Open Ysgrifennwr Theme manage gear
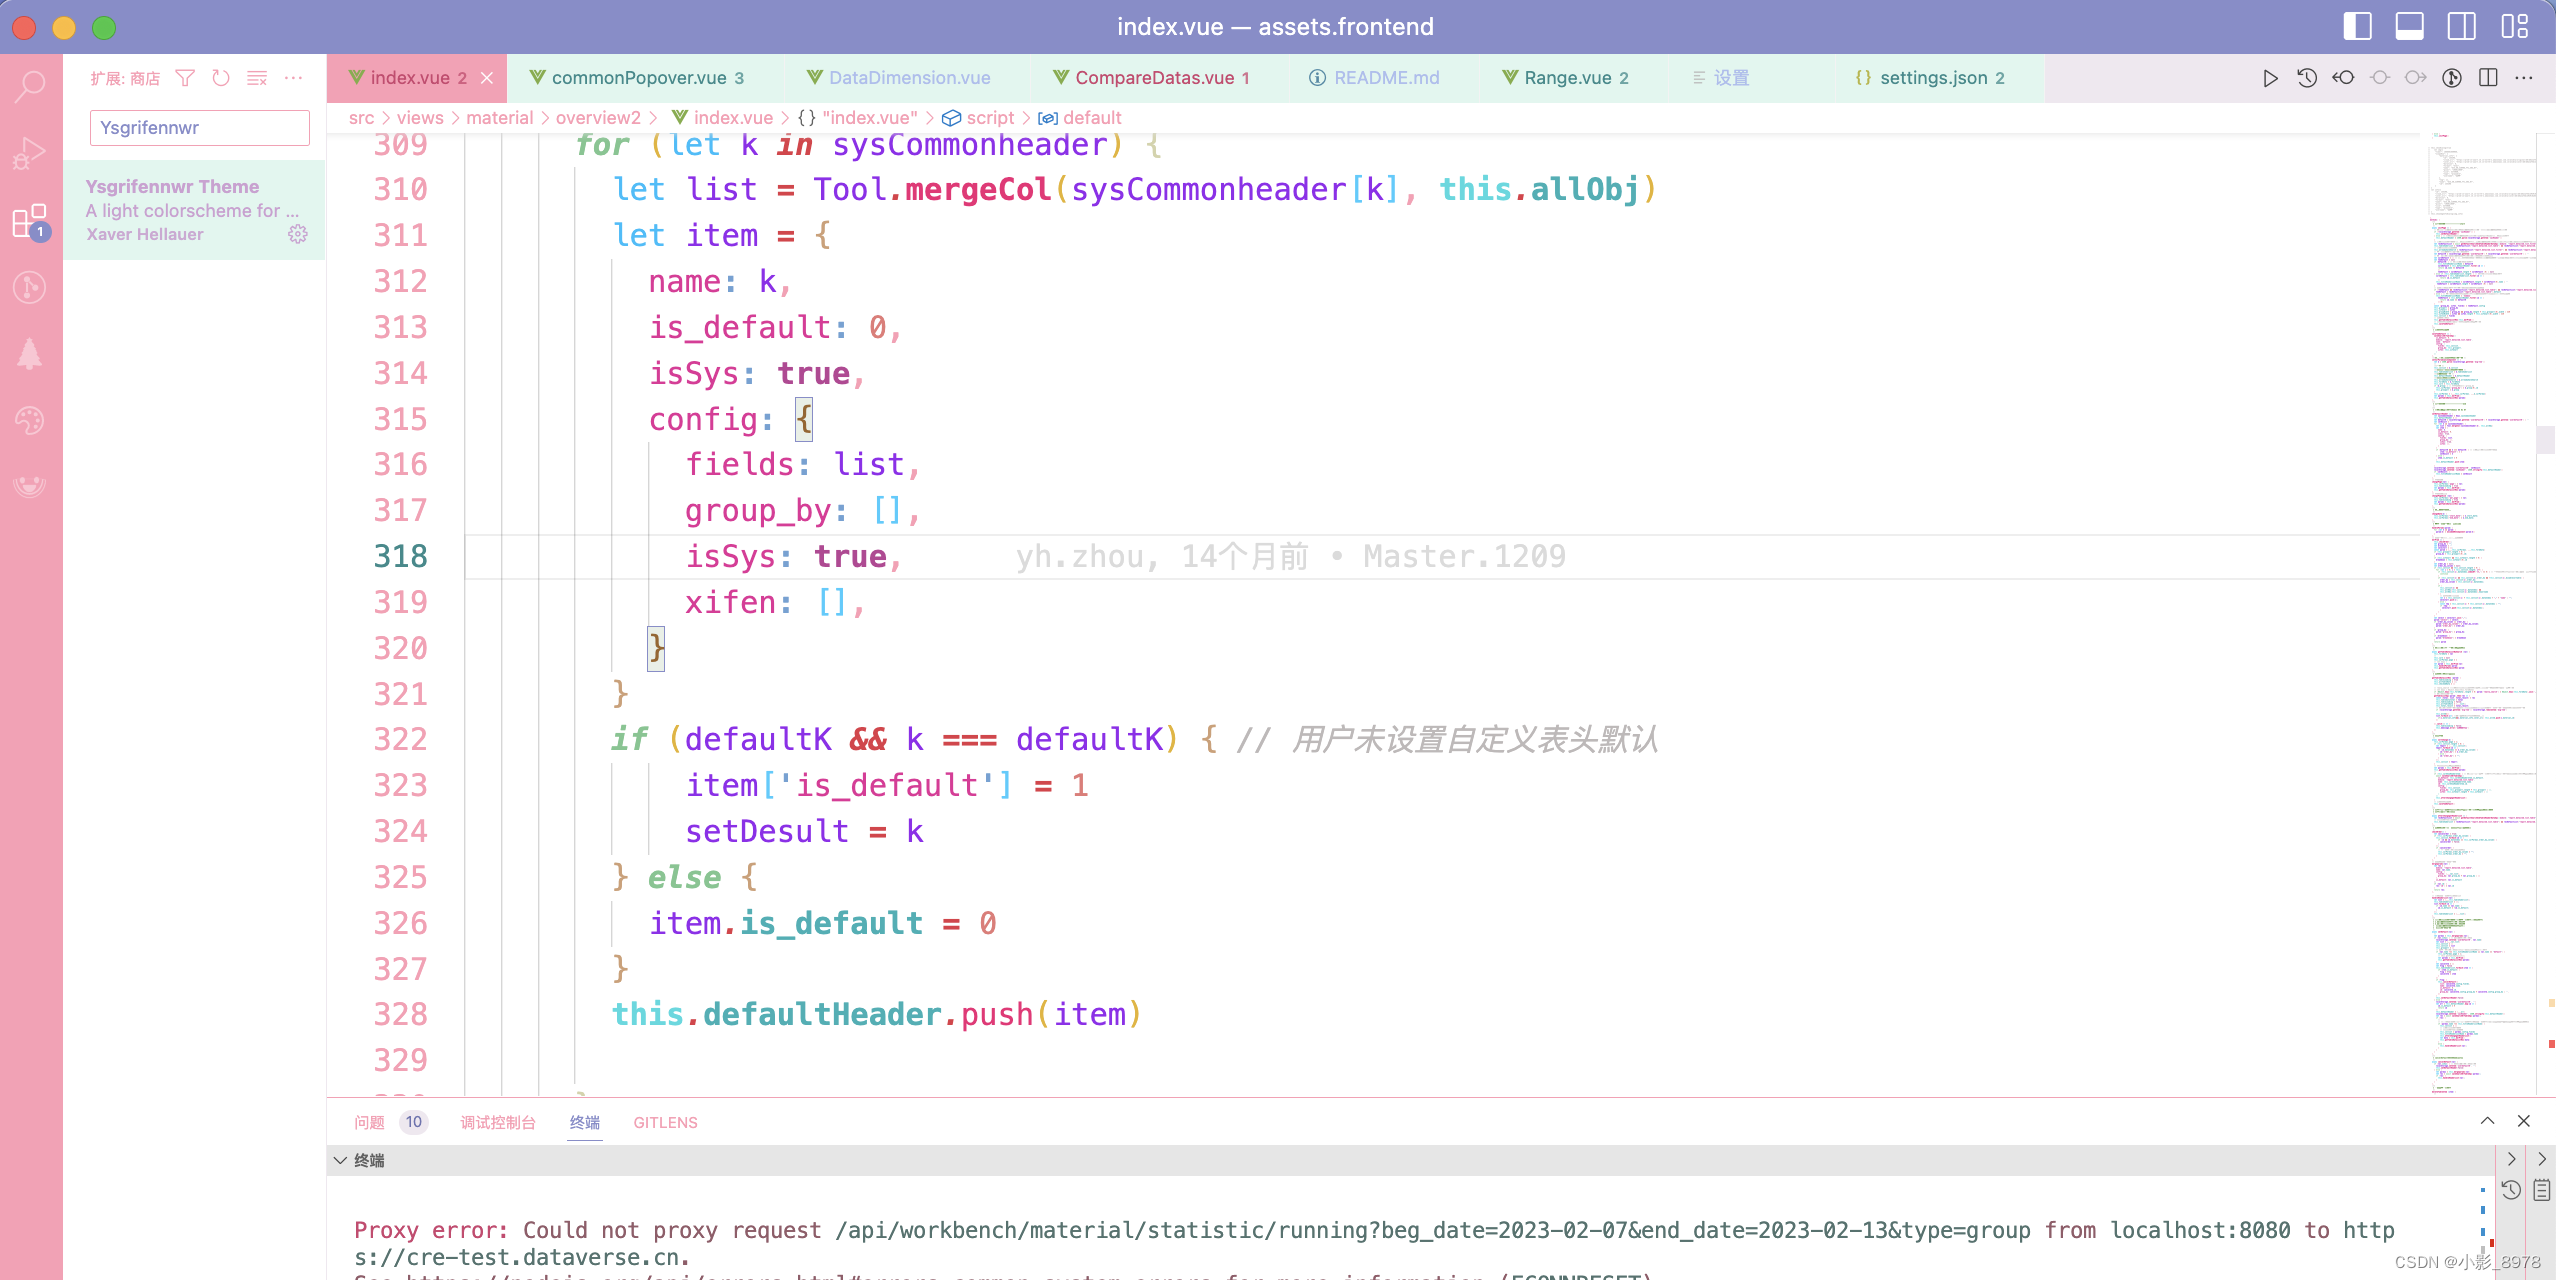 pos(298,234)
